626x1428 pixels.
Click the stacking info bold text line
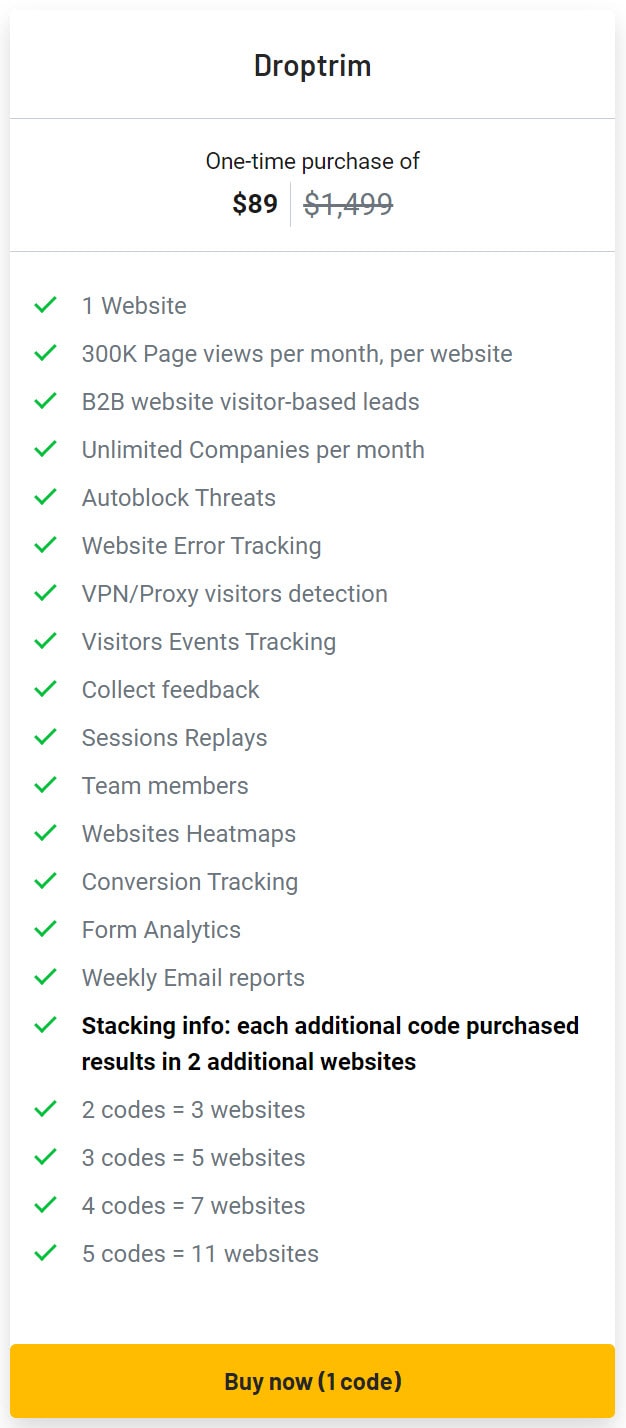pos(330,1043)
